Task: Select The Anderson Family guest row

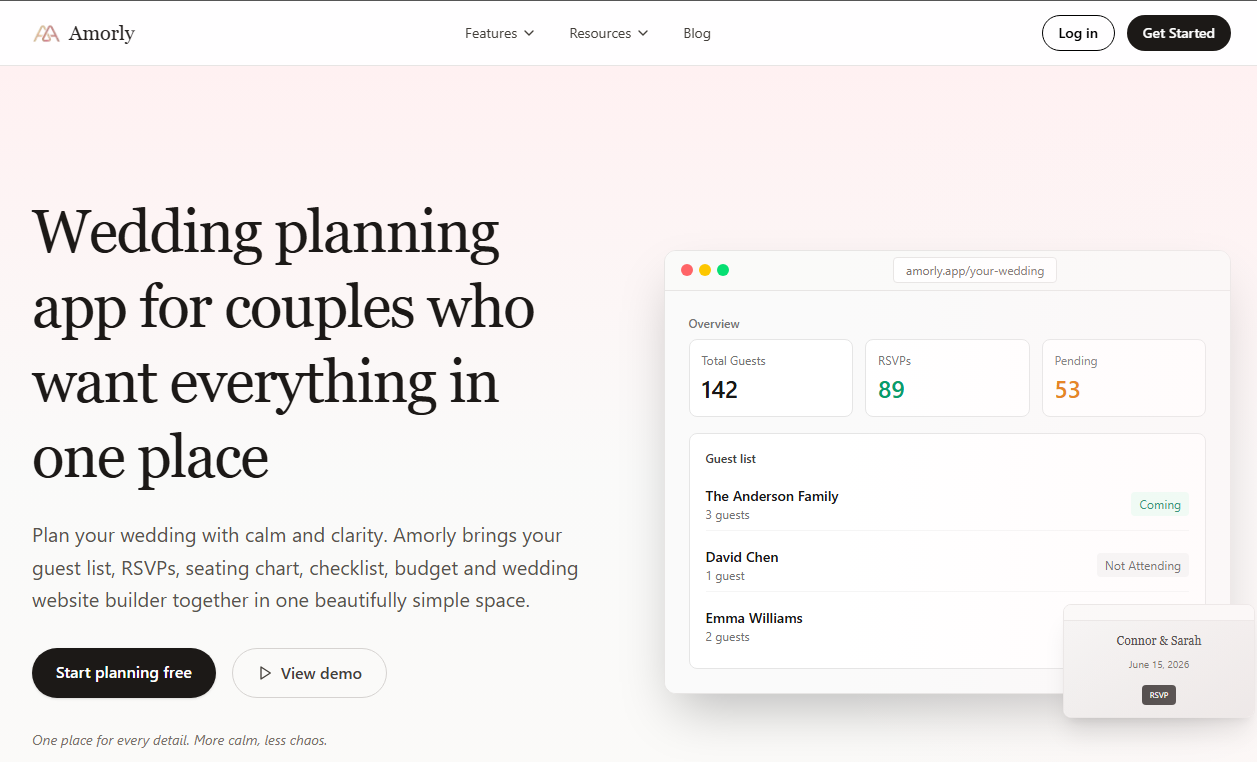Action: pos(947,505)
